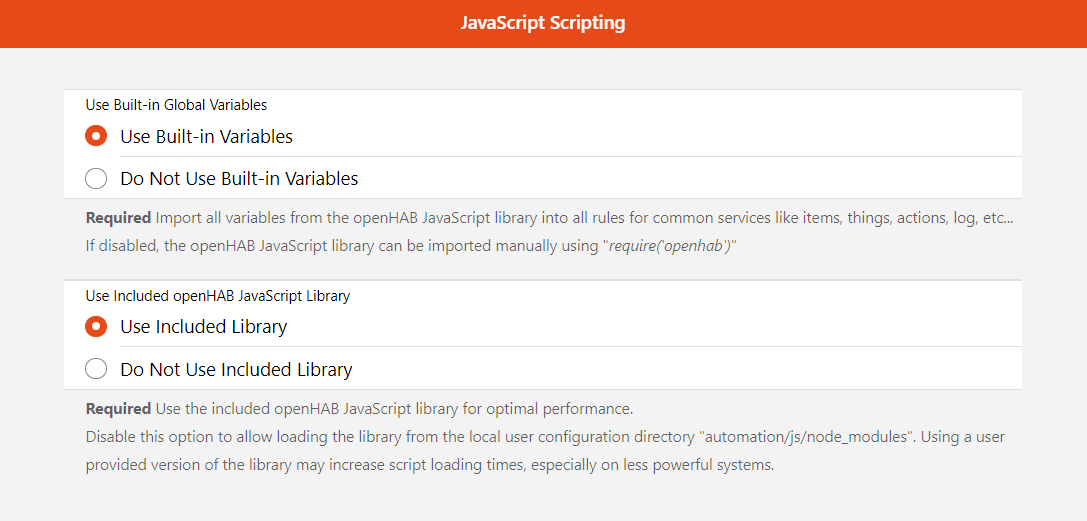Click the bold "Required" before "Use the included"

118,409
